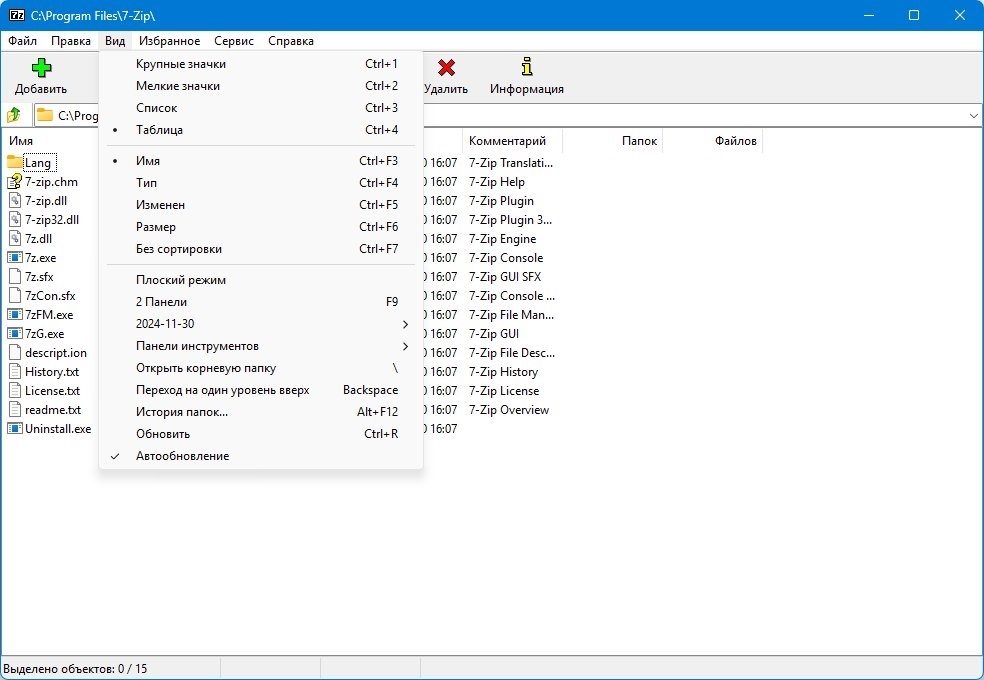Sort by Изменен in the menu
Viewport: 984px width, 680px height.
coord(260,205)
